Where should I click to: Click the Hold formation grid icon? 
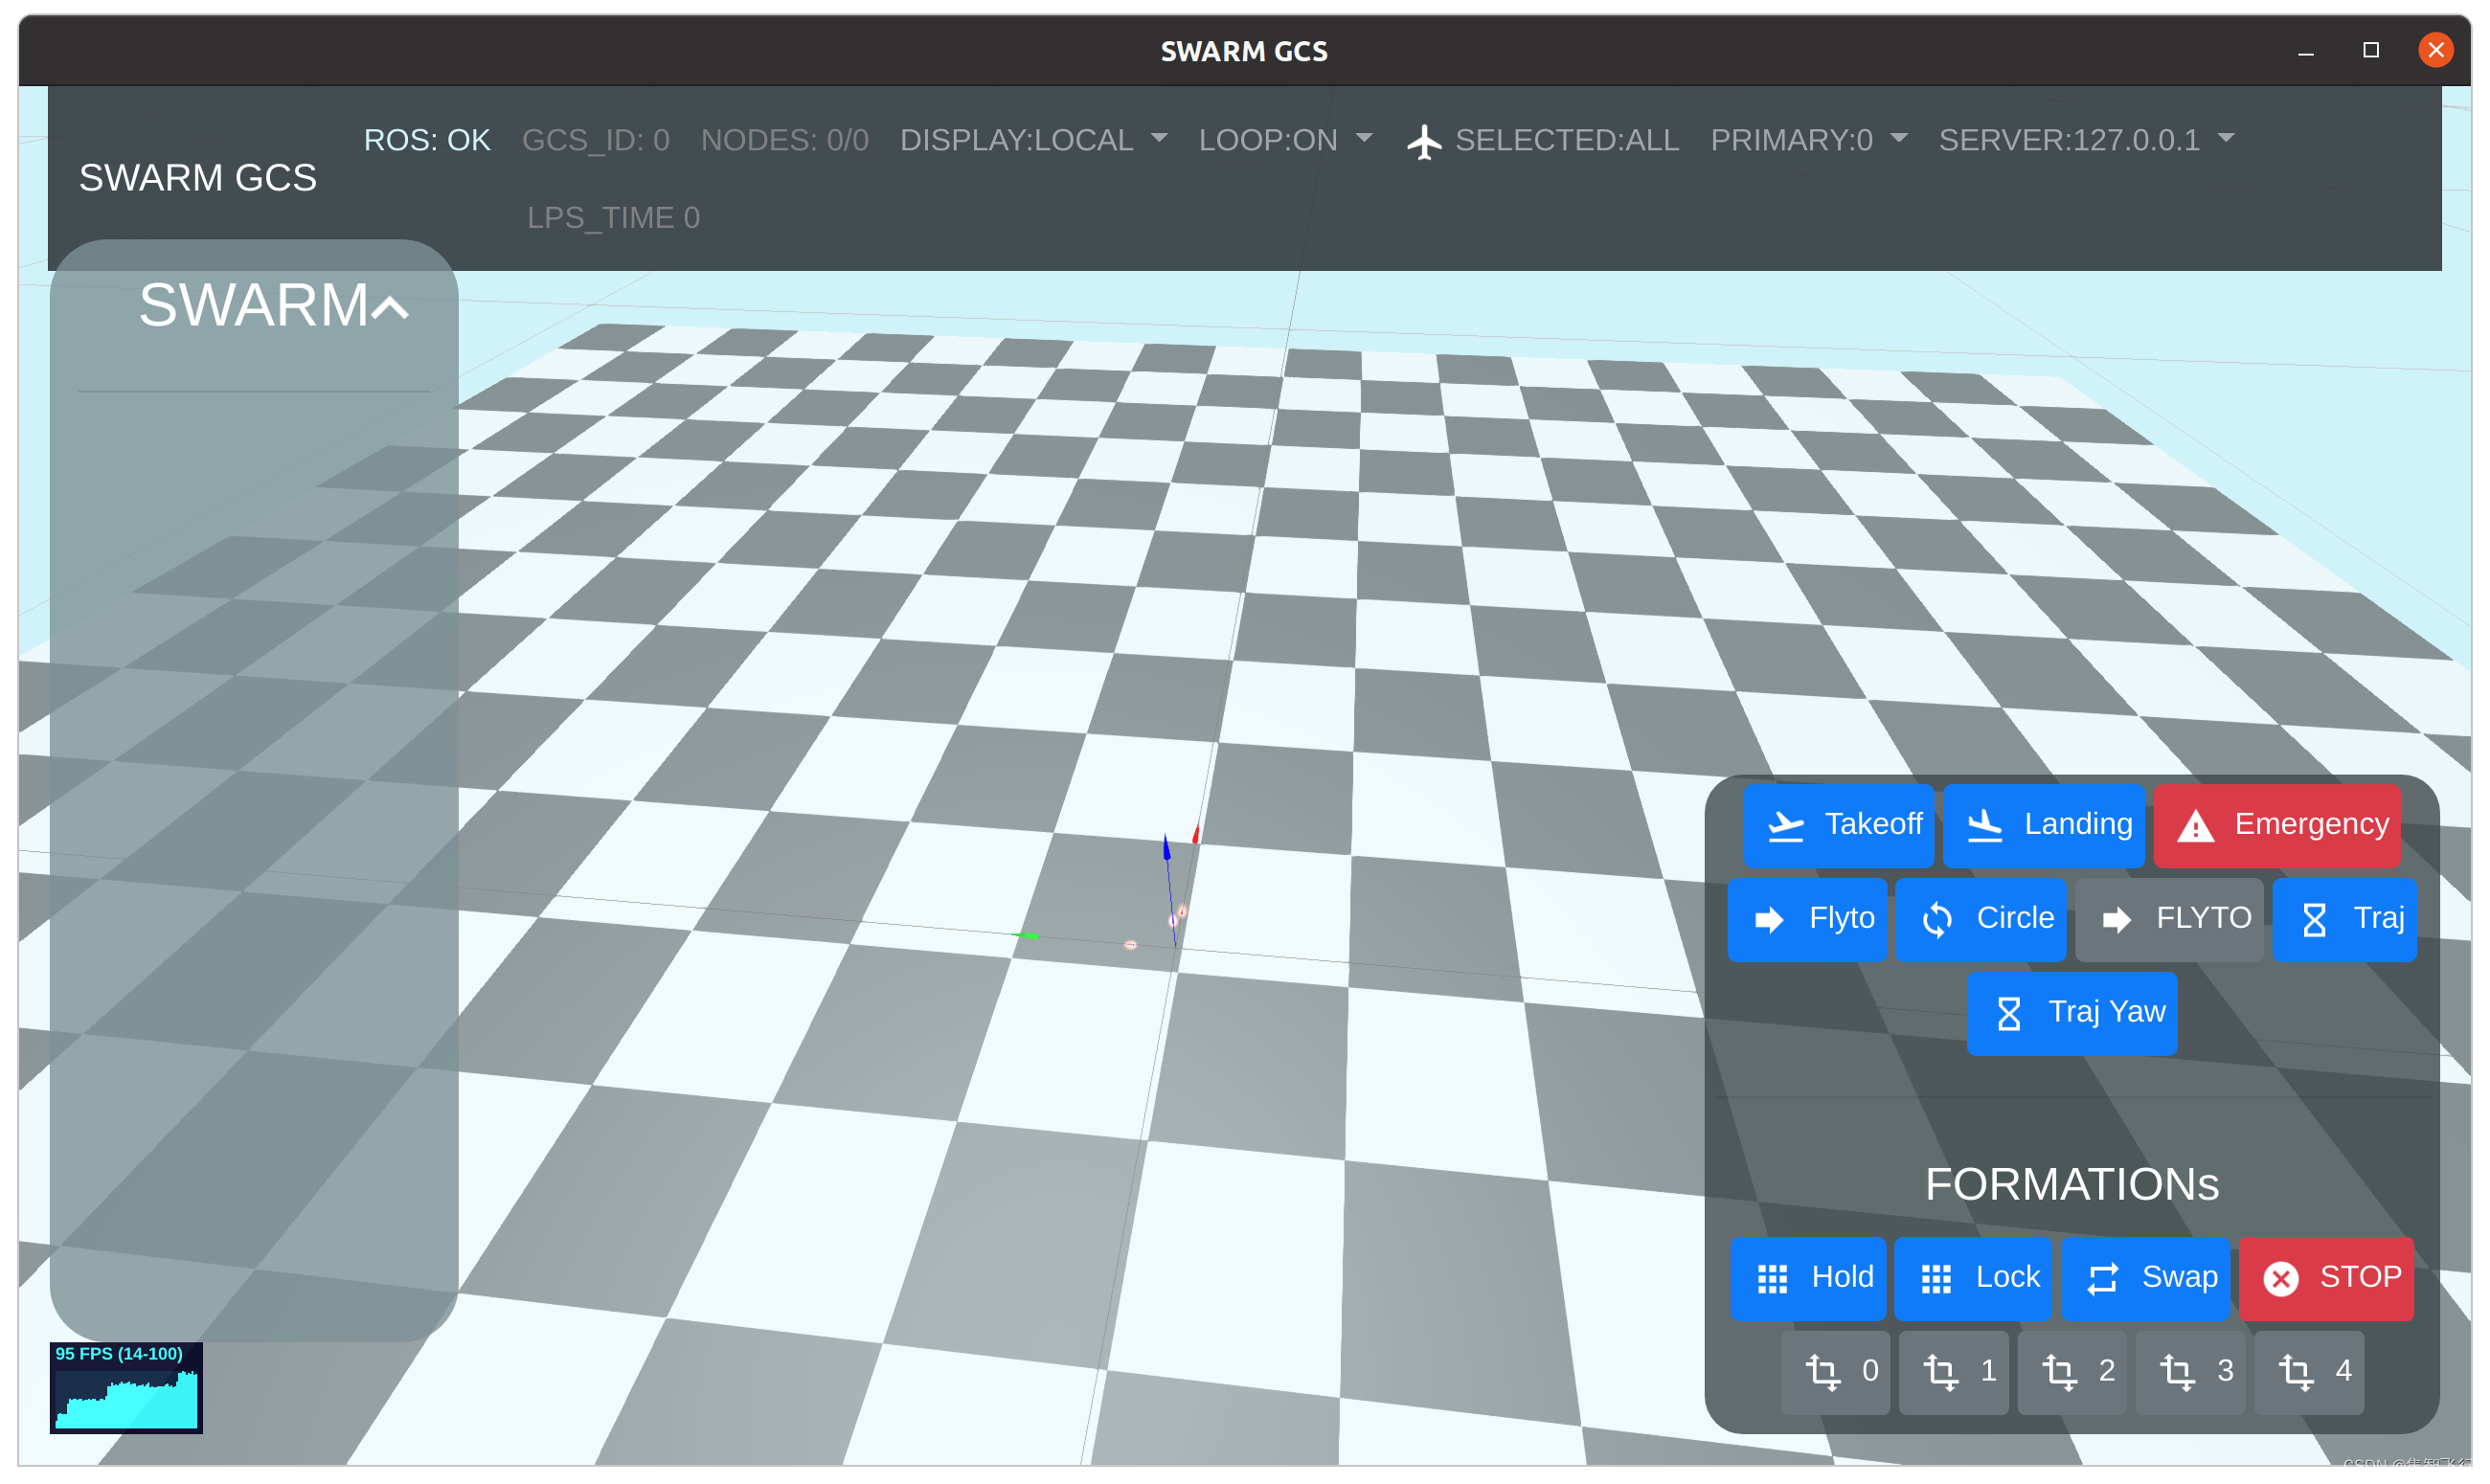click(x=1773, y=1279)
